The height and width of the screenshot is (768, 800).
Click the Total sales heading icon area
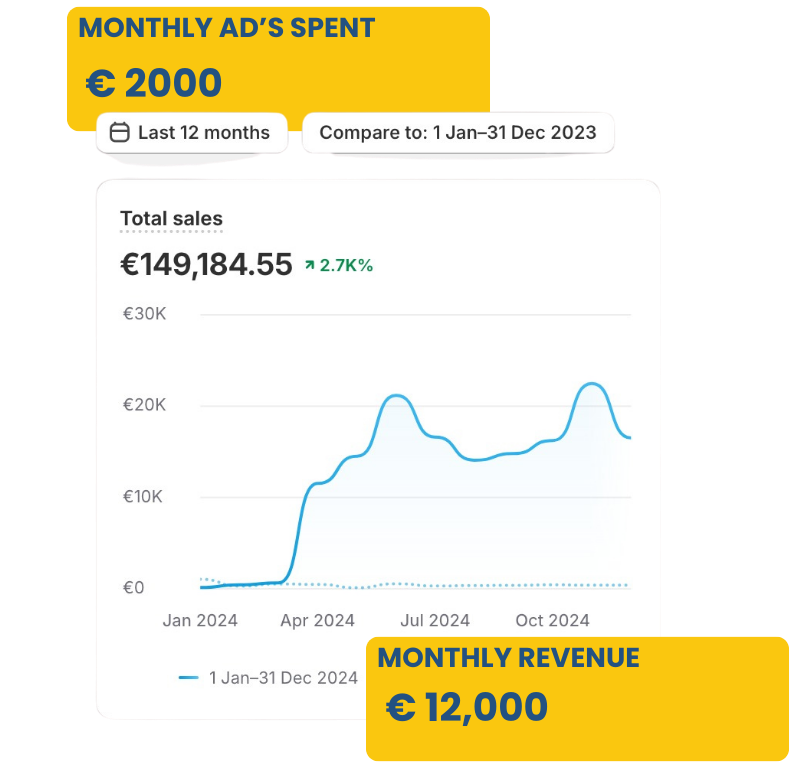pos(171,218)
